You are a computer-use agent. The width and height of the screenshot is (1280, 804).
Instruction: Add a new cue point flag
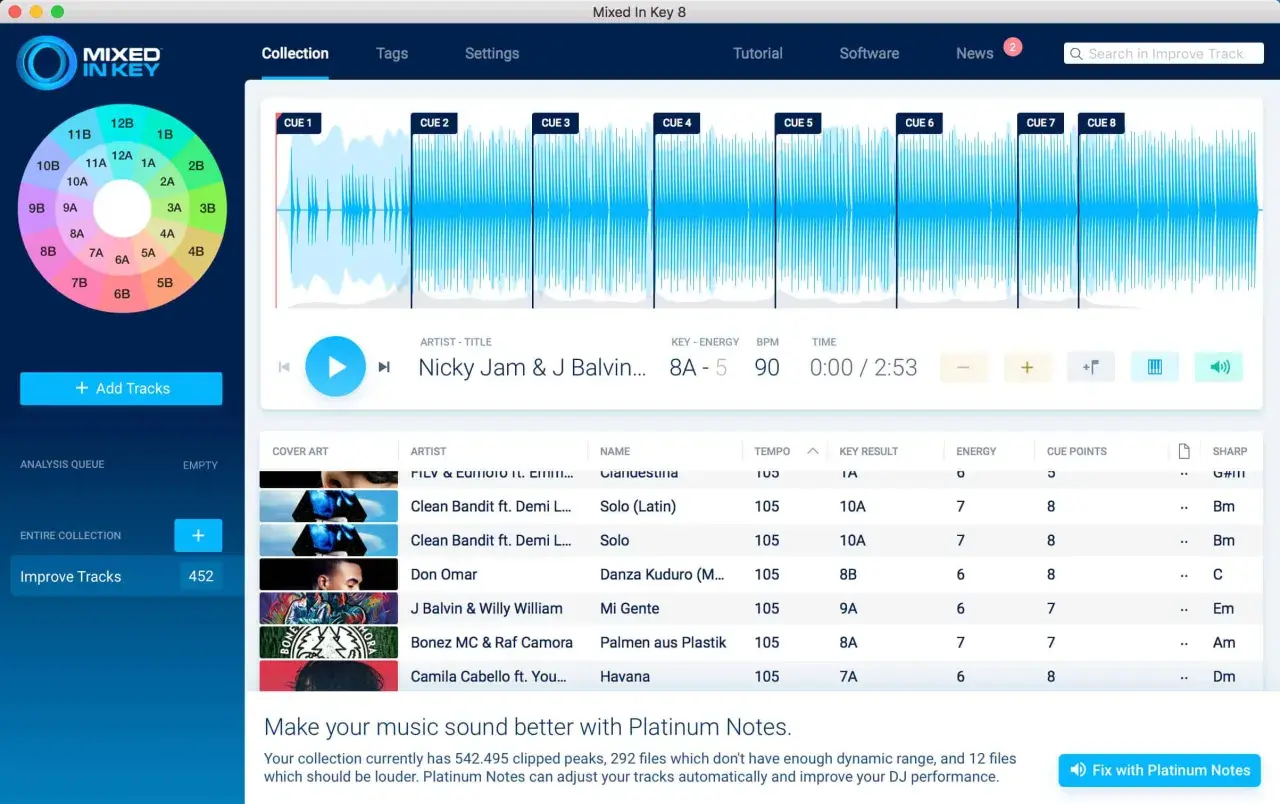pyautogui.click(x=1091, y=367)
